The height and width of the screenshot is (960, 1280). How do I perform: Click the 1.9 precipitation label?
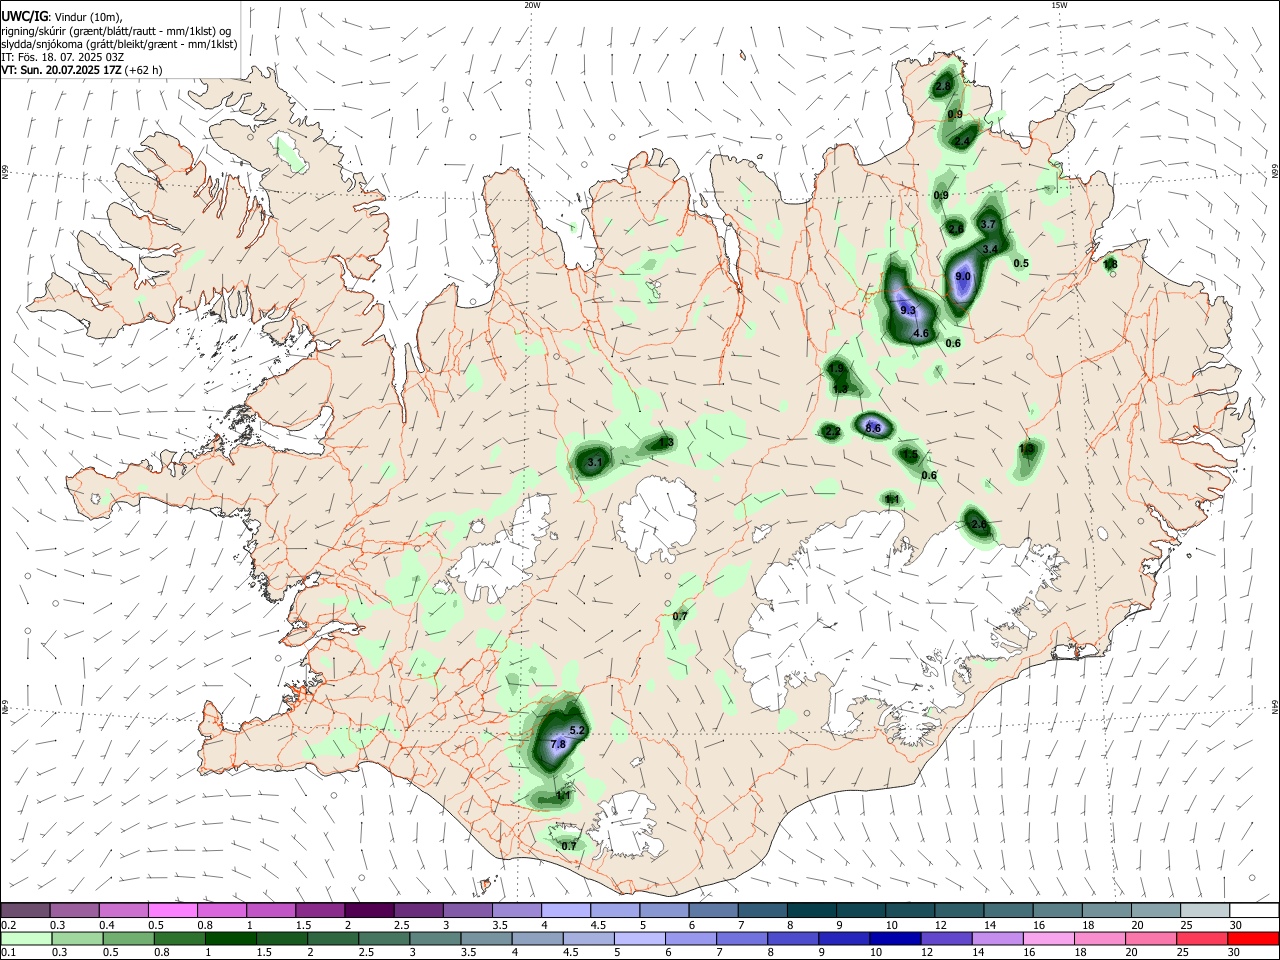coord(837,369)
